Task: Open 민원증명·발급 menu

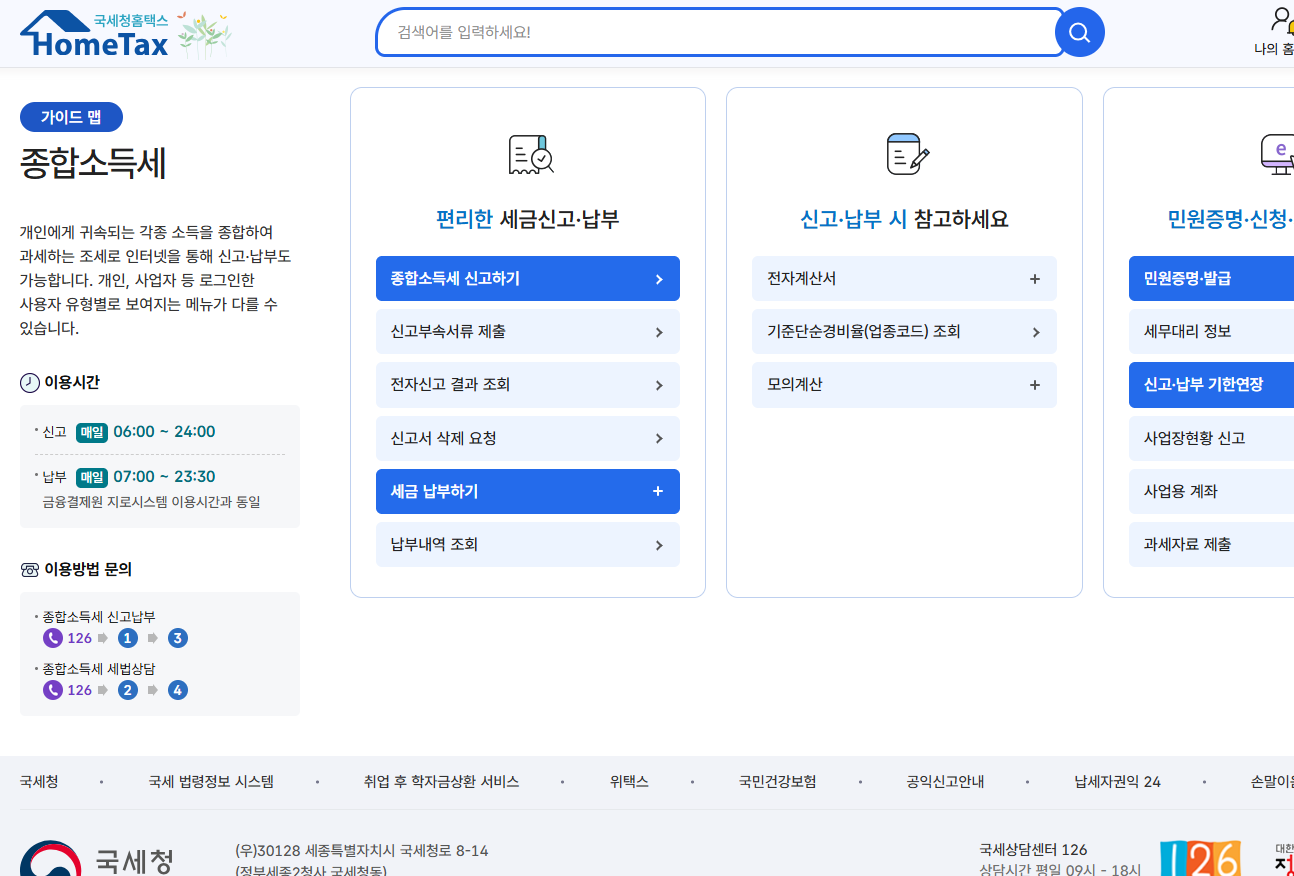Action: pyautogui.click(x=1211, y=279)
